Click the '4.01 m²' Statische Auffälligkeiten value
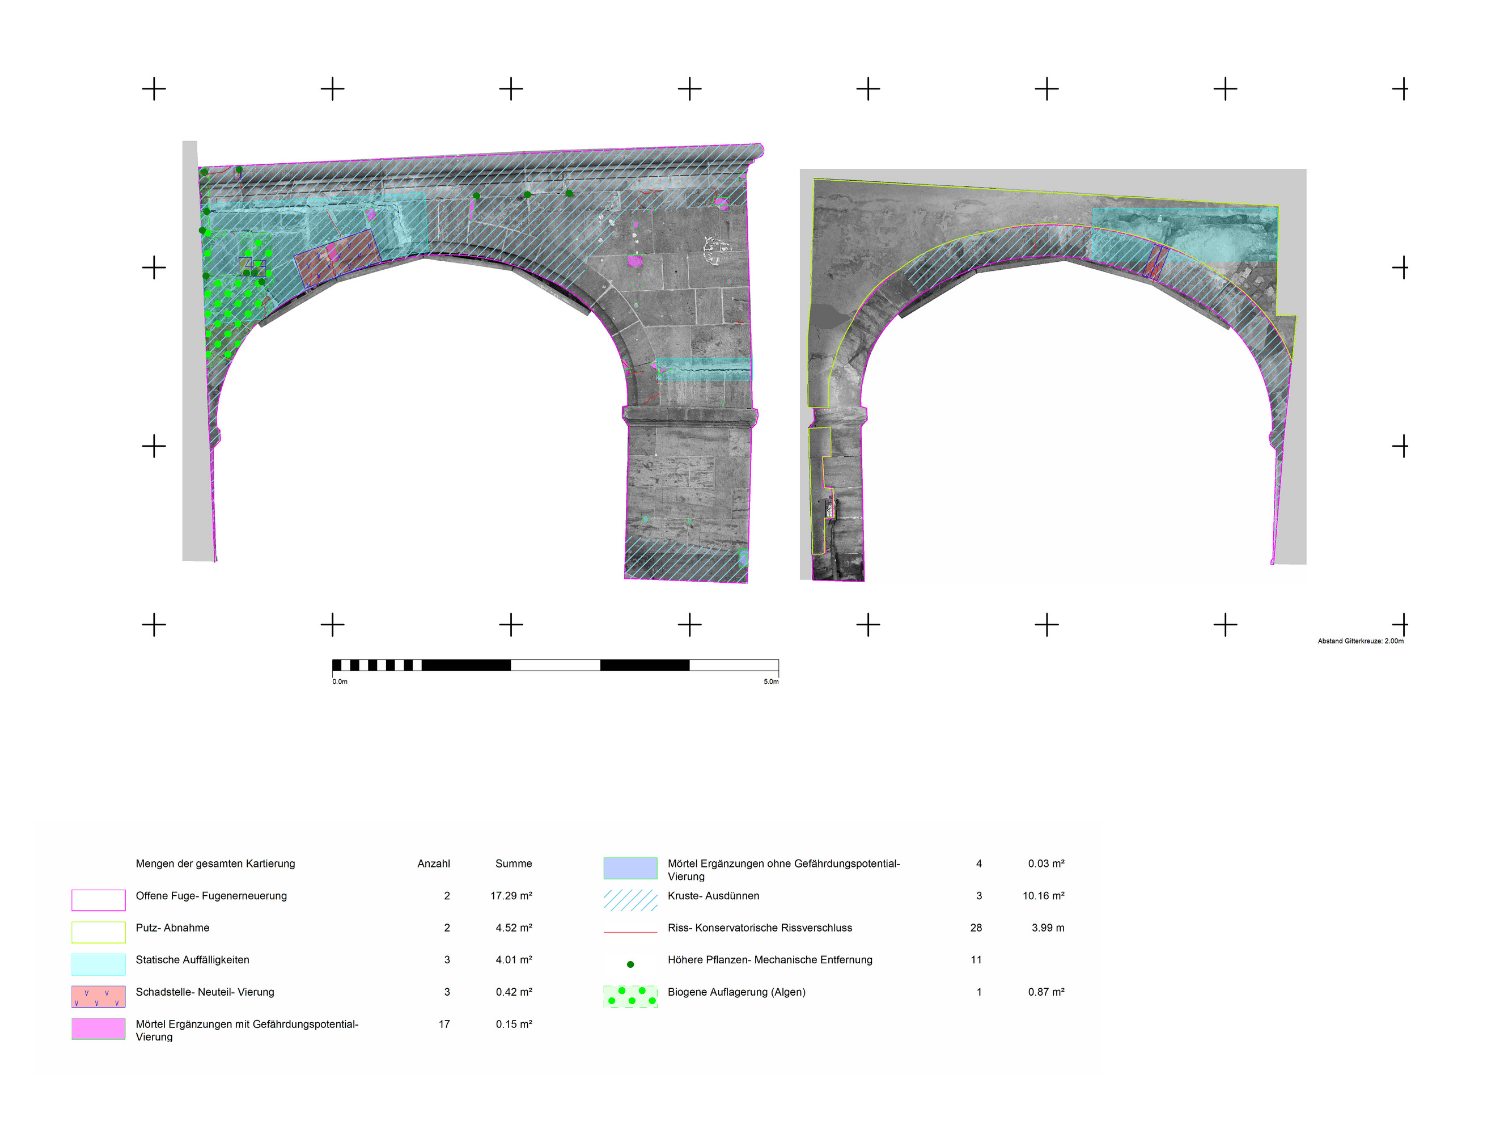The image size is (1500, 1125). pyautogui.click(x=514, y=960)
